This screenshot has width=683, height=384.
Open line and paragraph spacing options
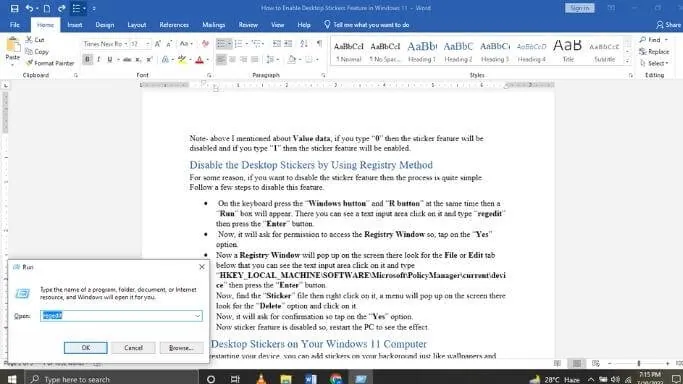270,59
